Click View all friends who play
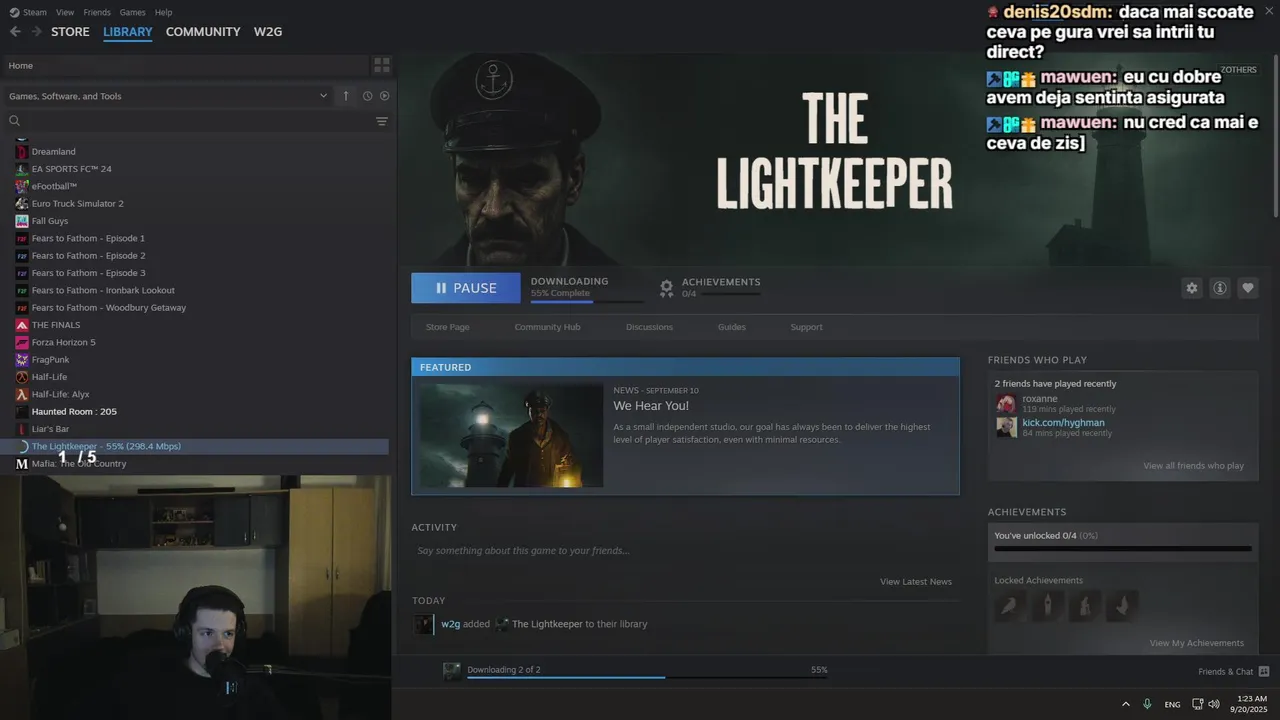 1193,466
